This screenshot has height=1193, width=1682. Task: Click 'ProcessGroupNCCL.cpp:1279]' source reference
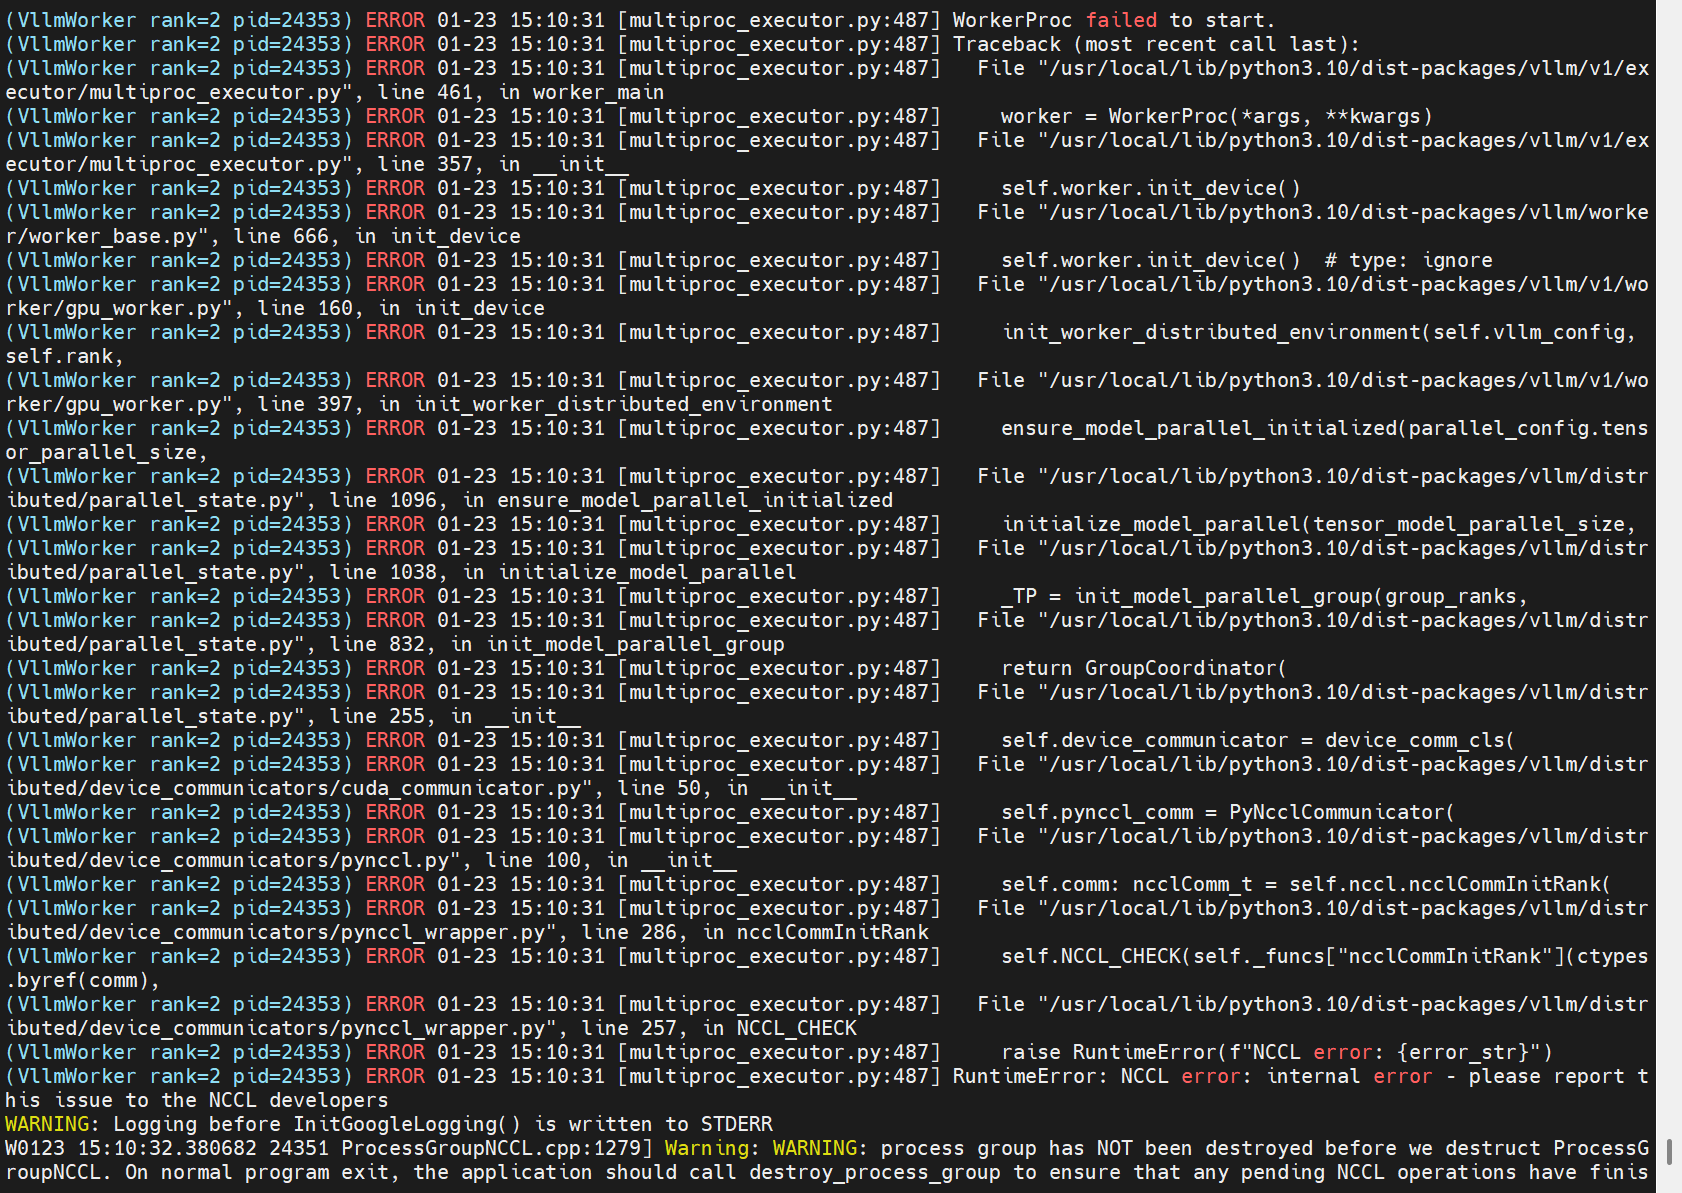pyautogui.click(x=497, y=1148)
